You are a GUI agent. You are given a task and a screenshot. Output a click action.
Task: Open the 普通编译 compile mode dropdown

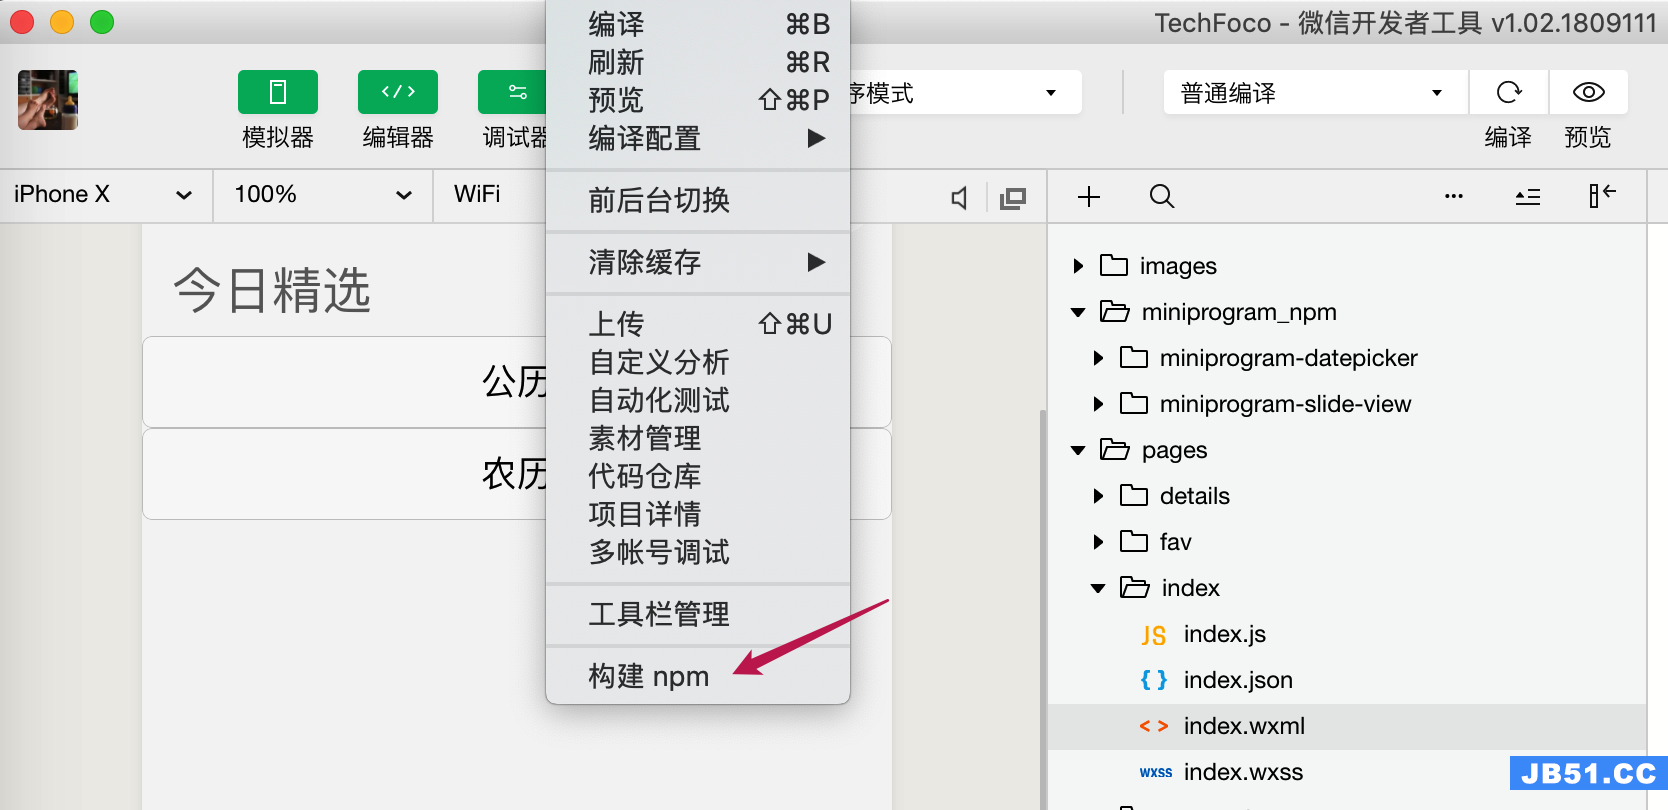[x=1315, y=92]
